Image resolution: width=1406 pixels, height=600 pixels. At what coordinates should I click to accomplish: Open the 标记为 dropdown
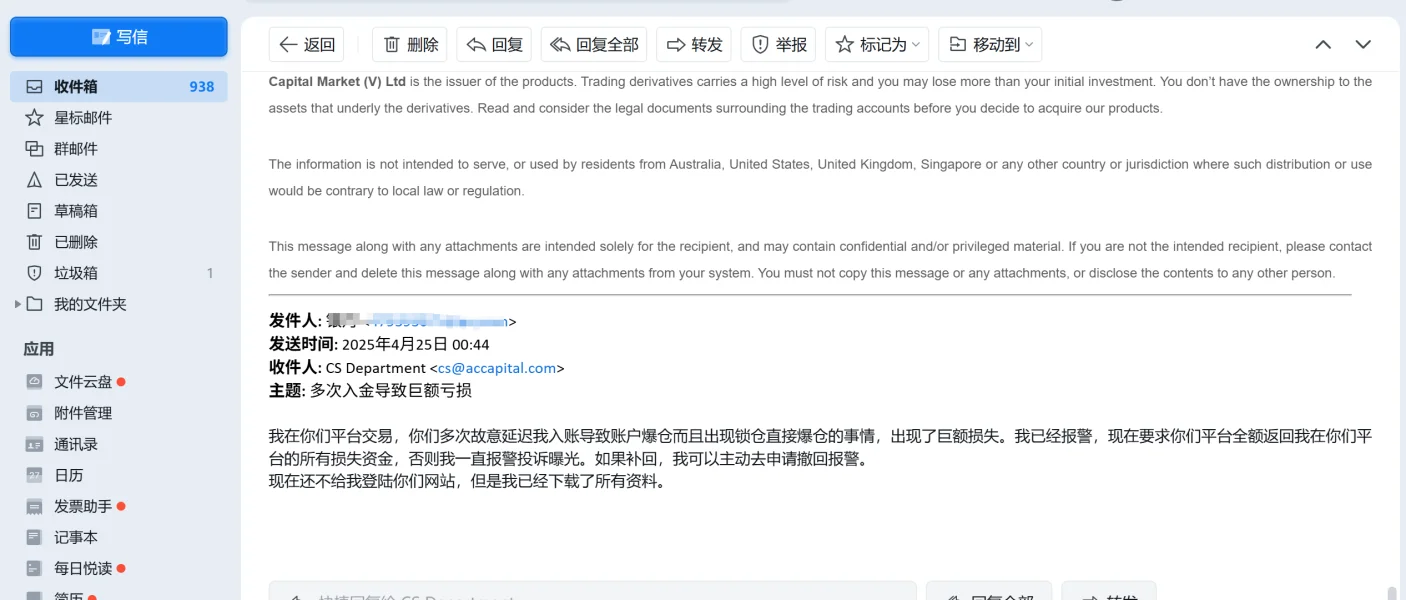877,44
